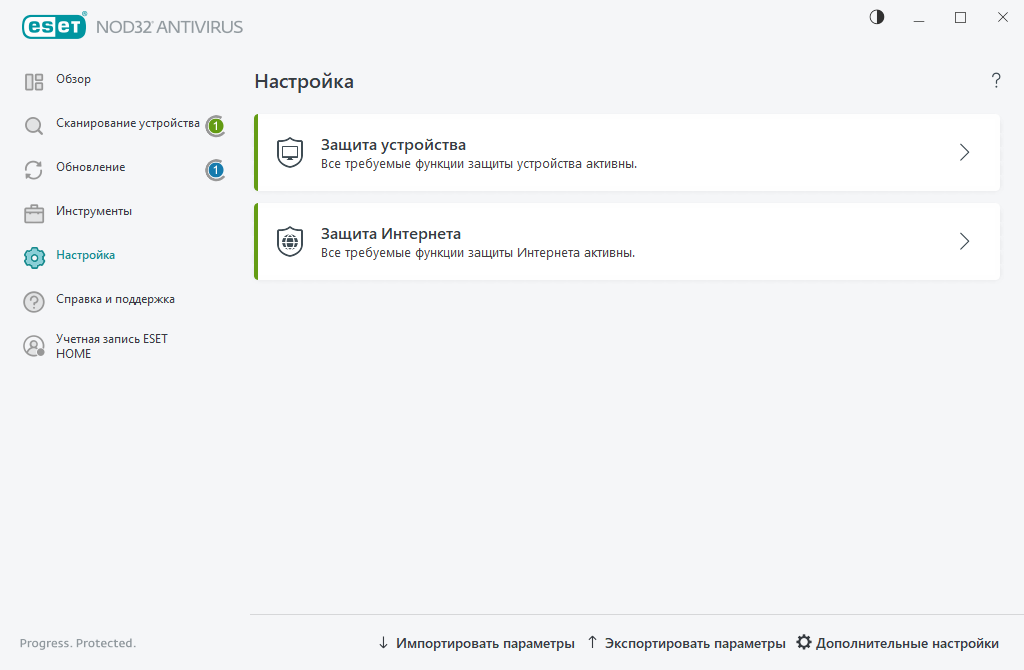Click the Дополнительные настройки gear icon
The width and height of the screenshot is (1024, 670).
pyautogui.click(x=804, y=642)
